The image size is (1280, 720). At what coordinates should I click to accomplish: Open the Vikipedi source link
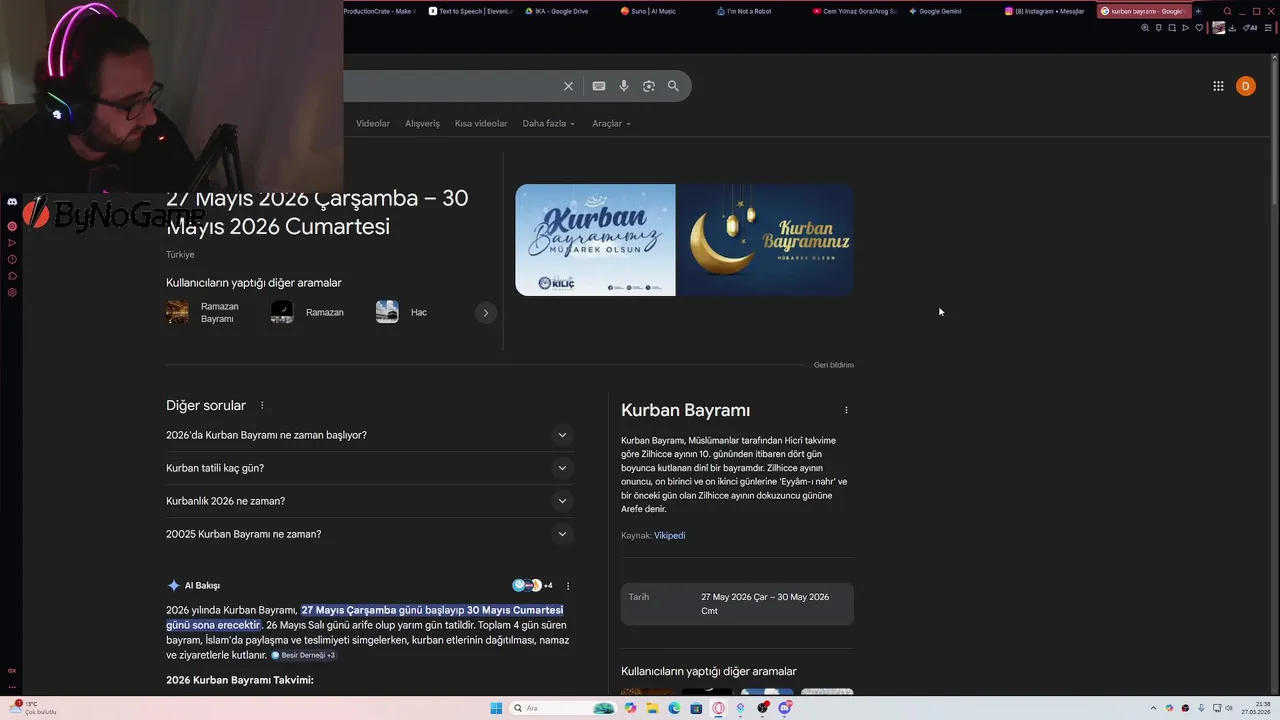(x=669, y=536)
